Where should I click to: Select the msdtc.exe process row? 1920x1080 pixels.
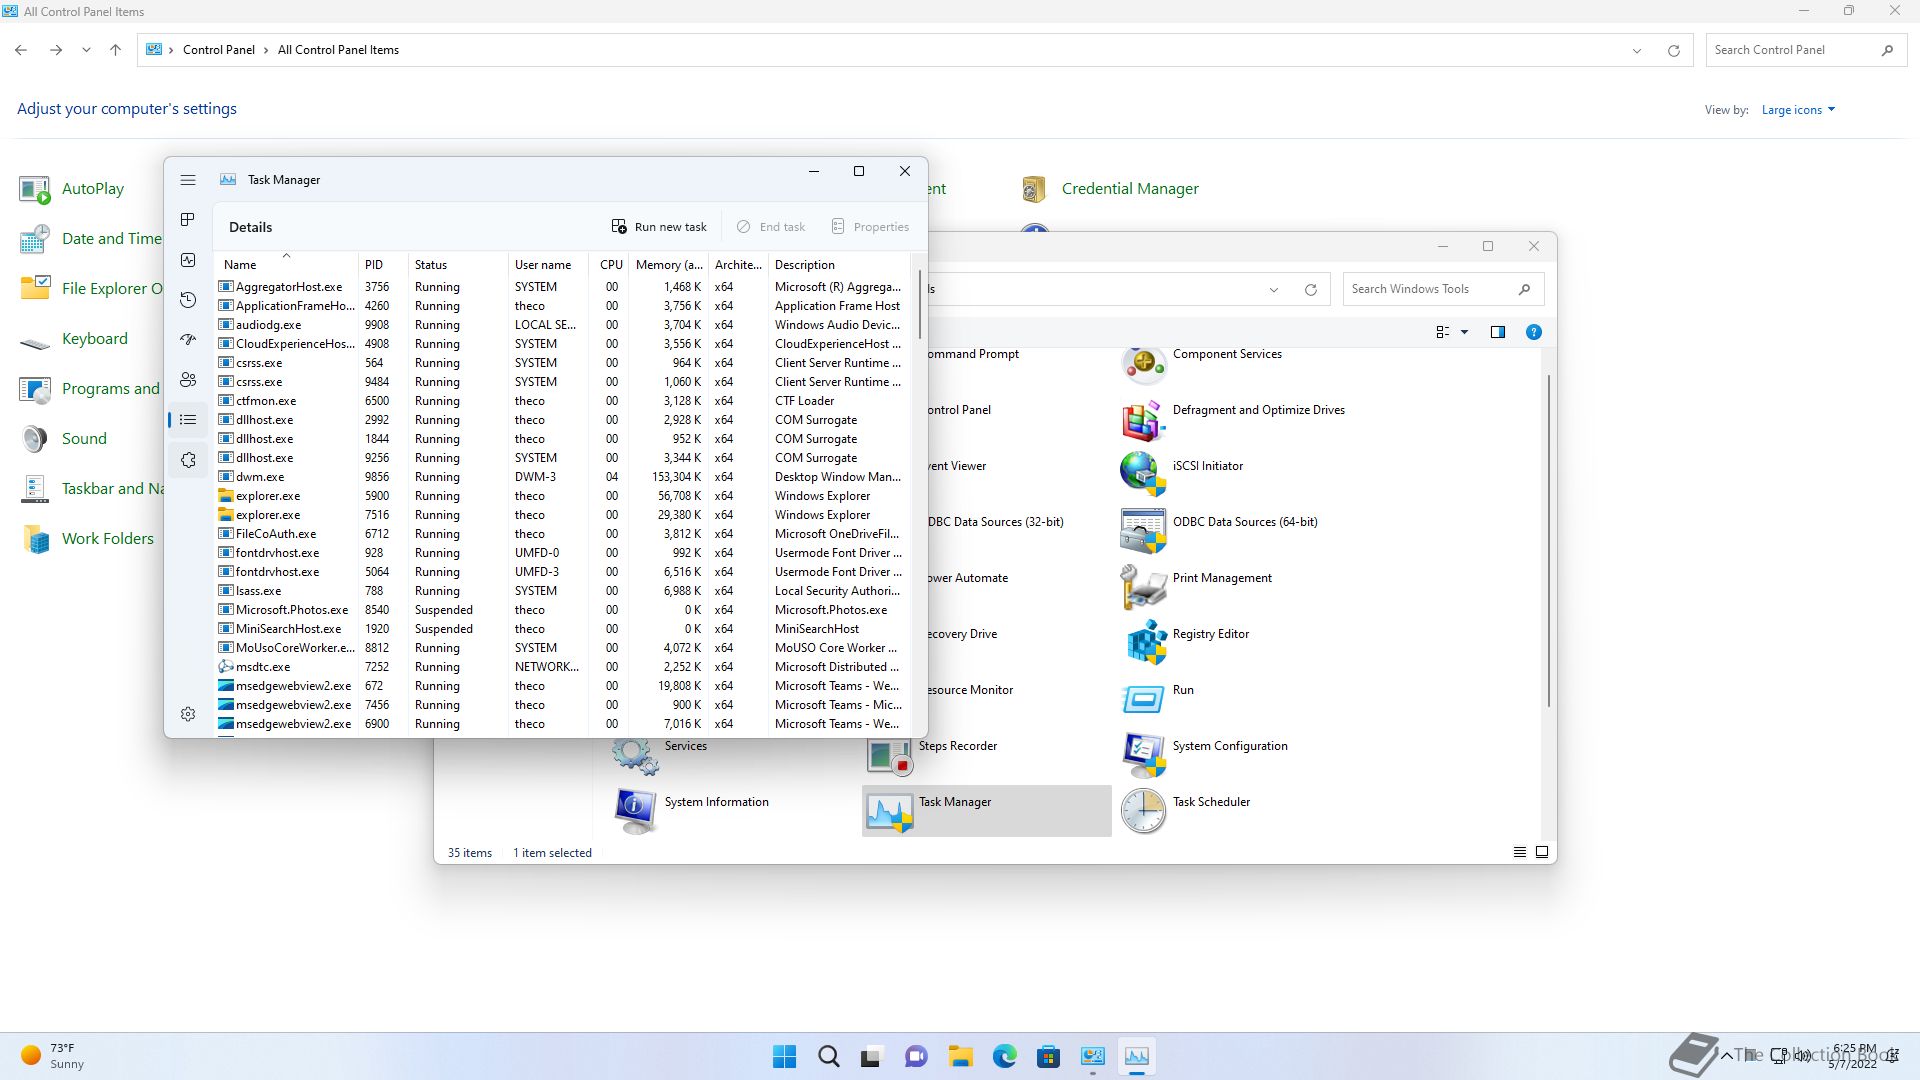(x=563, y=667)
